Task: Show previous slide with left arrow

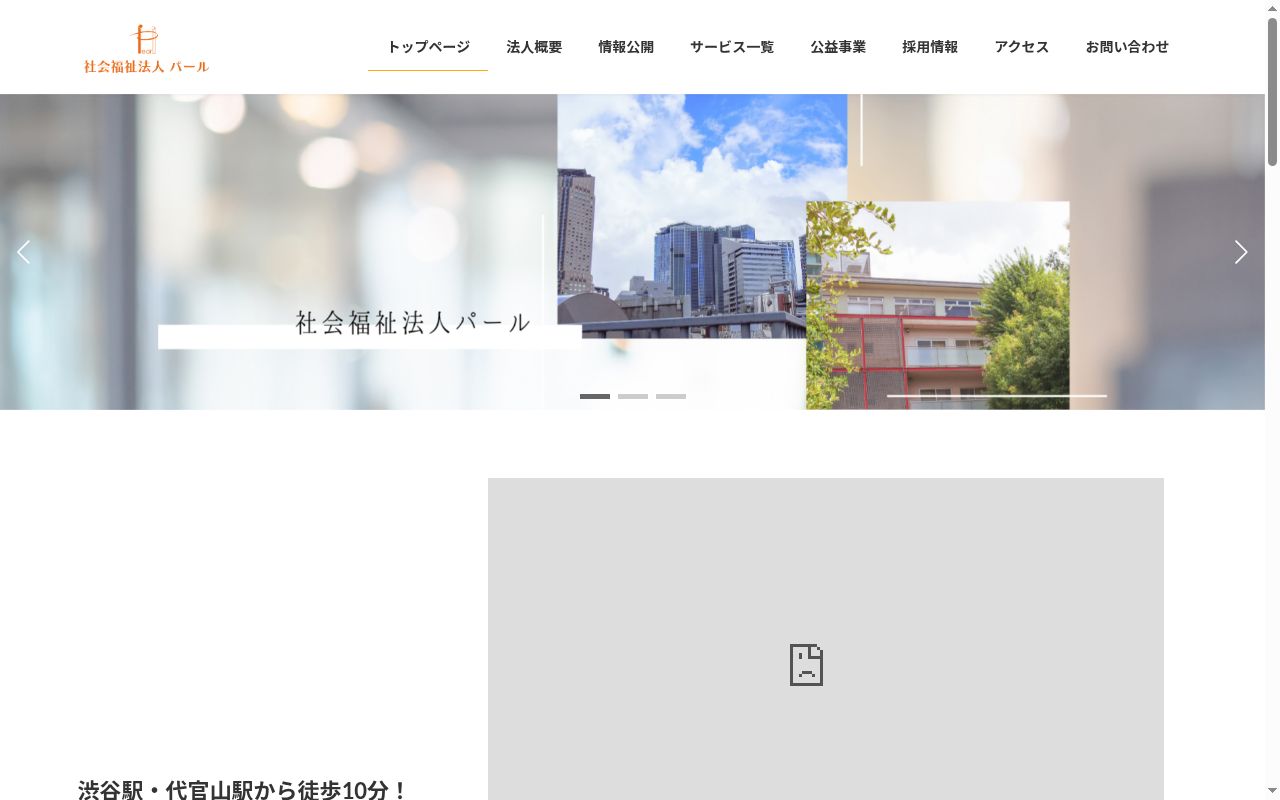Action: (x=24, y=252)
